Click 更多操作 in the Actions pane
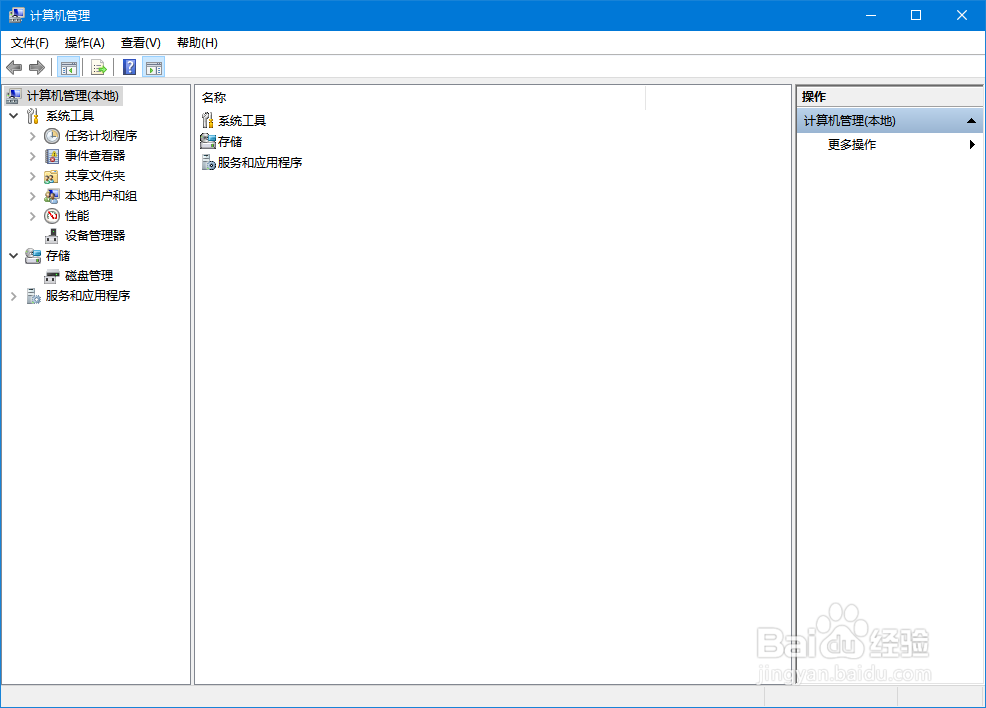 851,145
